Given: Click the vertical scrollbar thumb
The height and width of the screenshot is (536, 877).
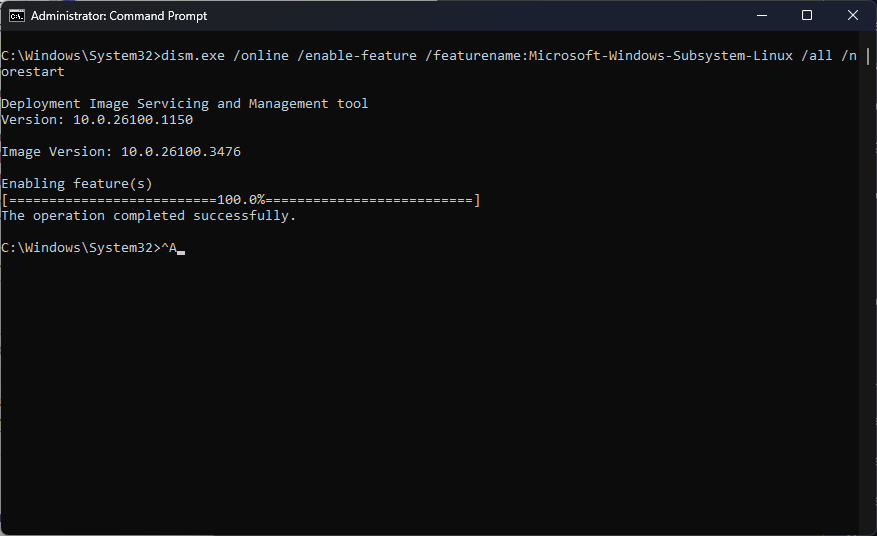Looking at the screenshot, I should pos(868,56).
